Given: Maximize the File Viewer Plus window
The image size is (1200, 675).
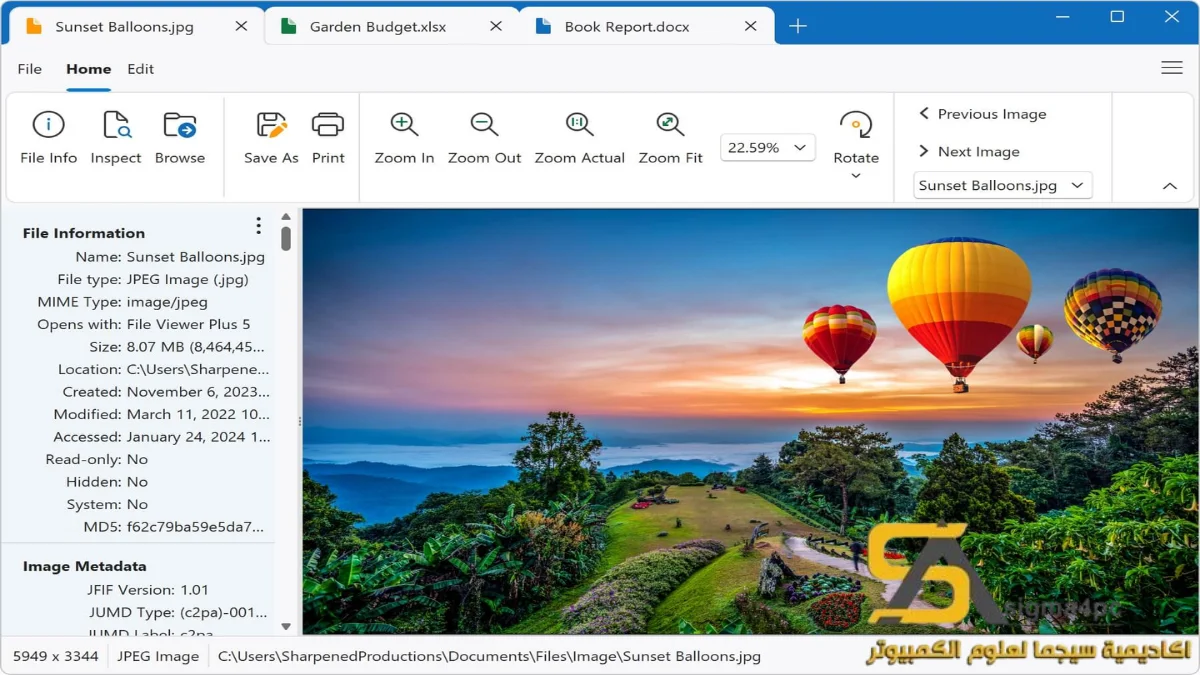Looking at the screenshot, I should coord(1117,16).
